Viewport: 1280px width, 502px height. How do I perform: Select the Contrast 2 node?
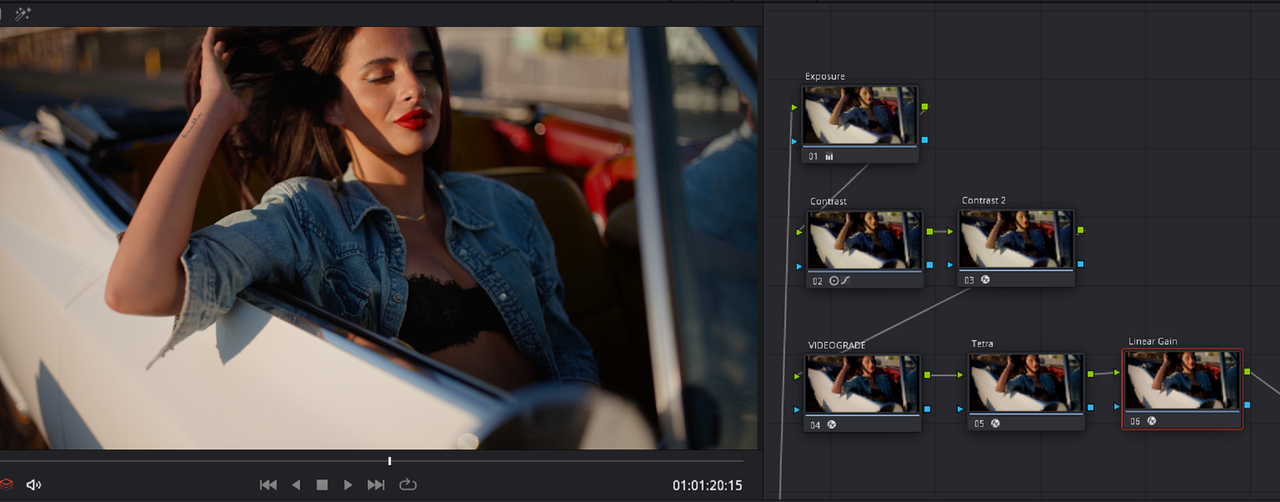(1017, 248)
